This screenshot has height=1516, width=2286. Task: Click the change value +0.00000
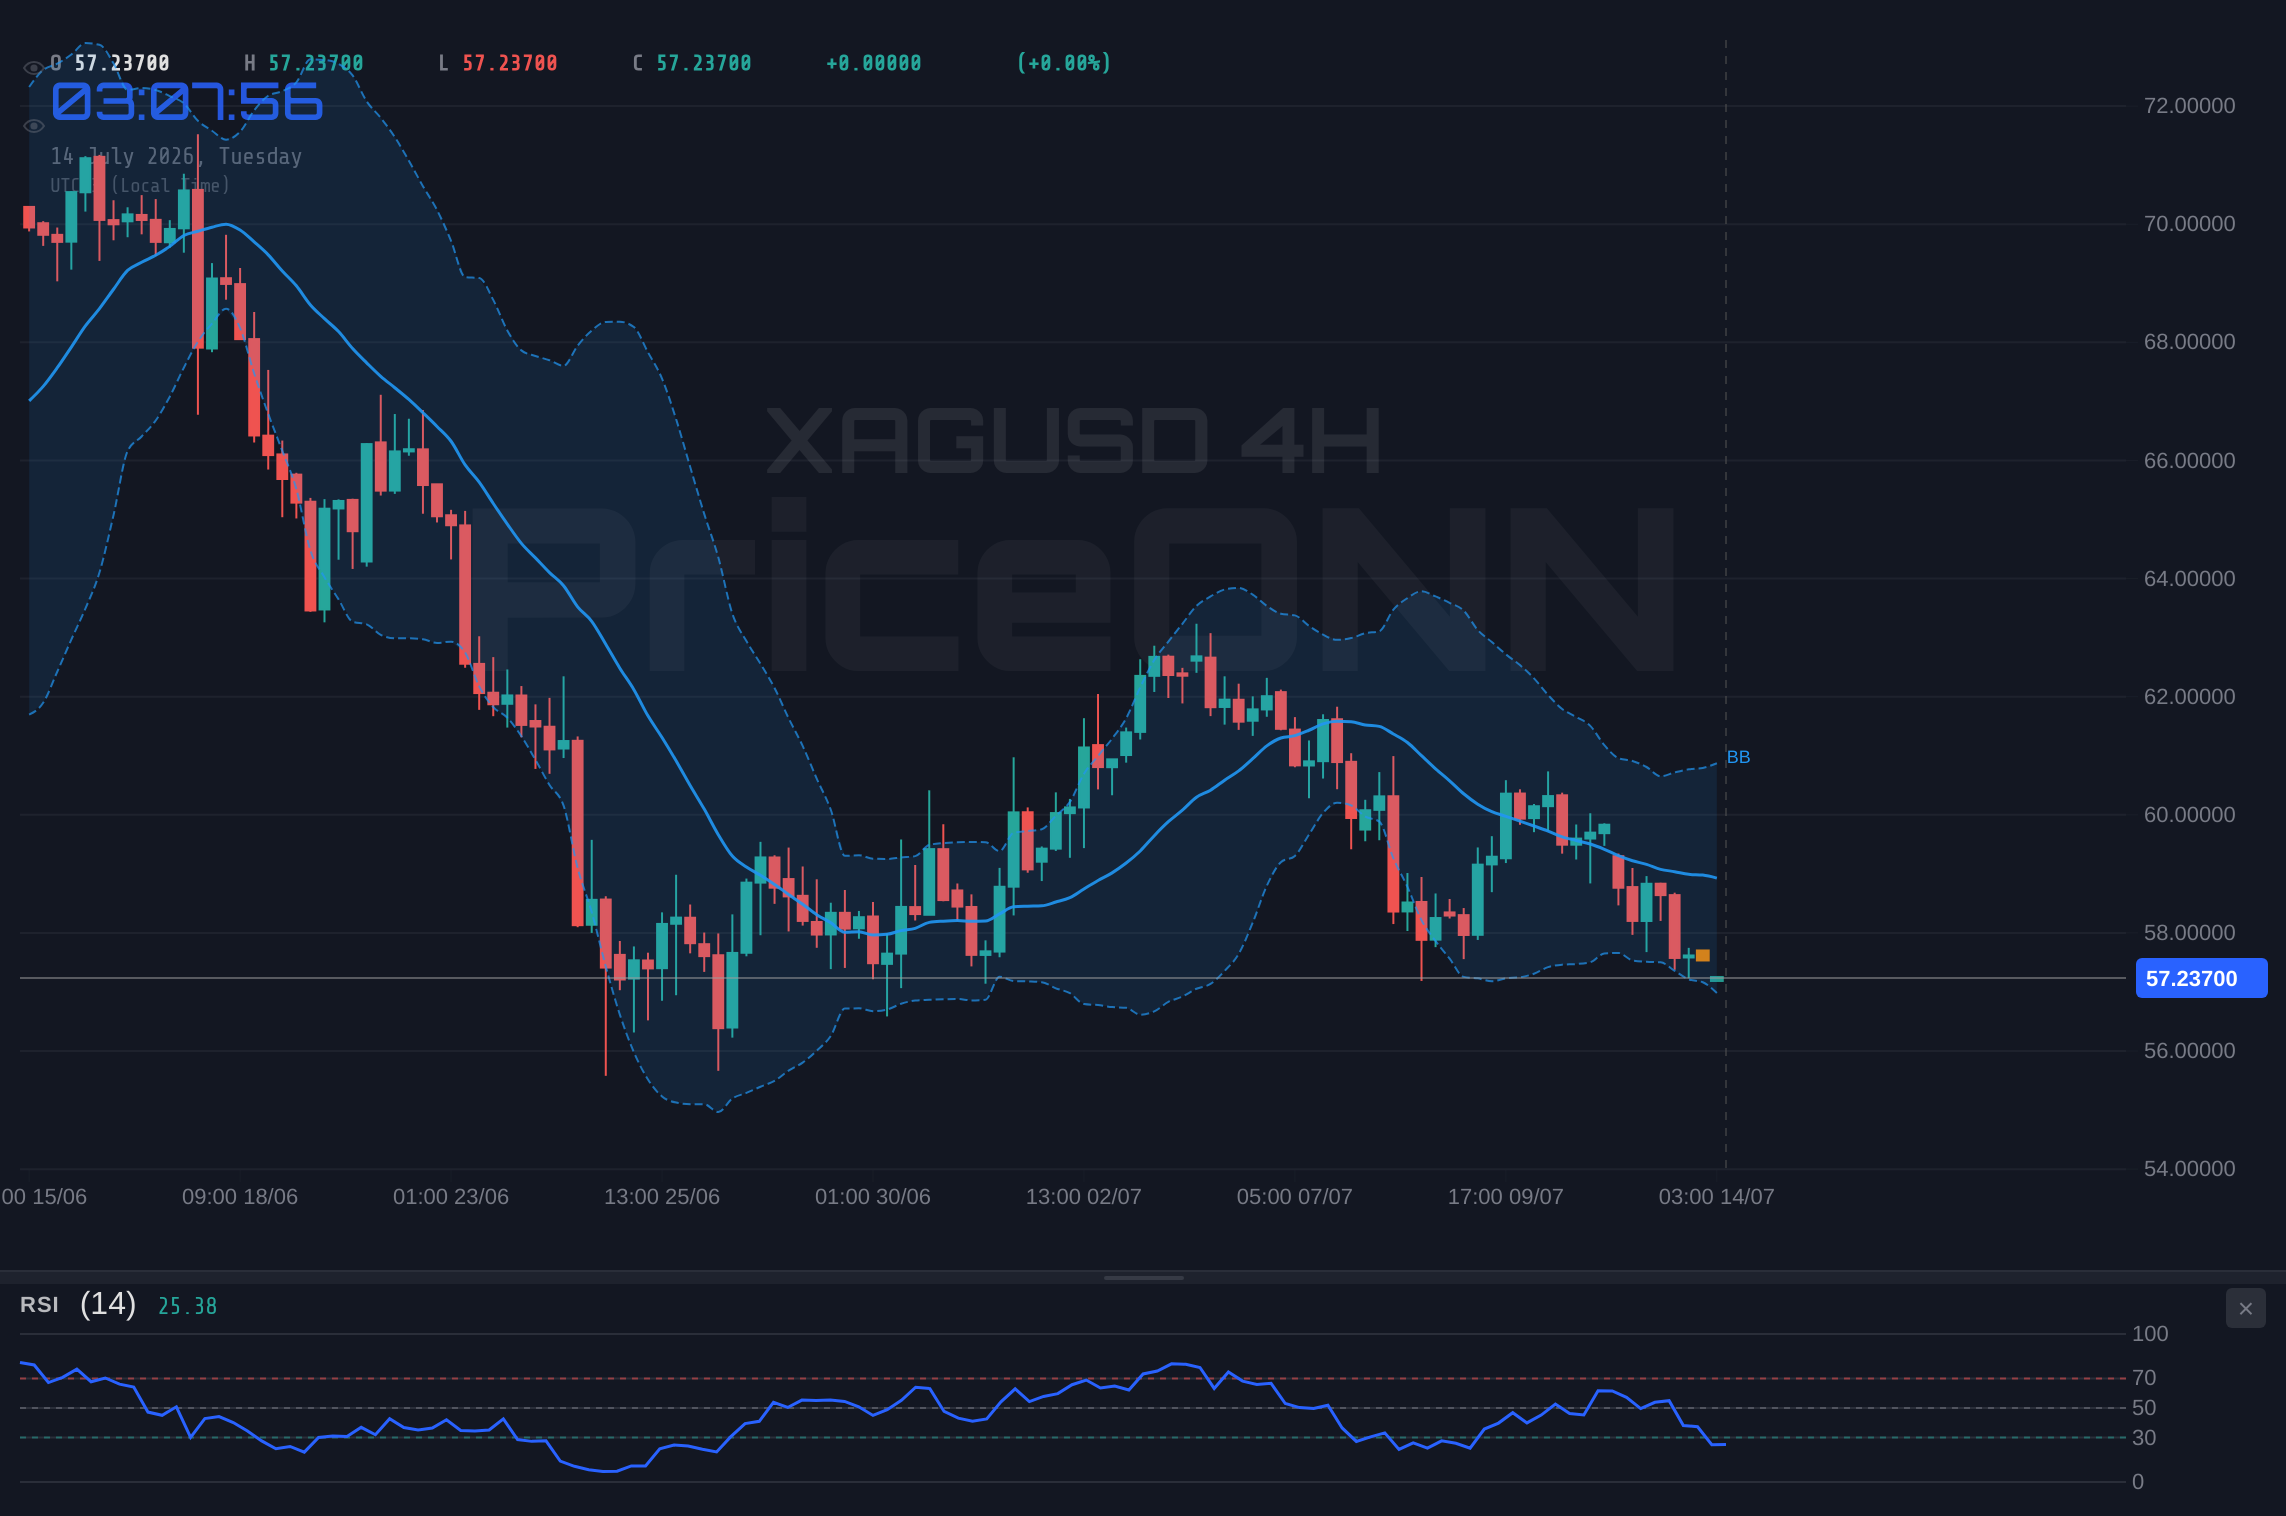874,63
